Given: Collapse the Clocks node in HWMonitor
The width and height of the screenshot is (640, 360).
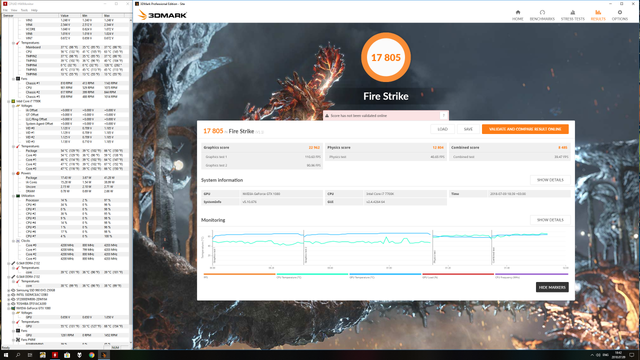Looking at the screenshot, I should click(x=13, y=241).
